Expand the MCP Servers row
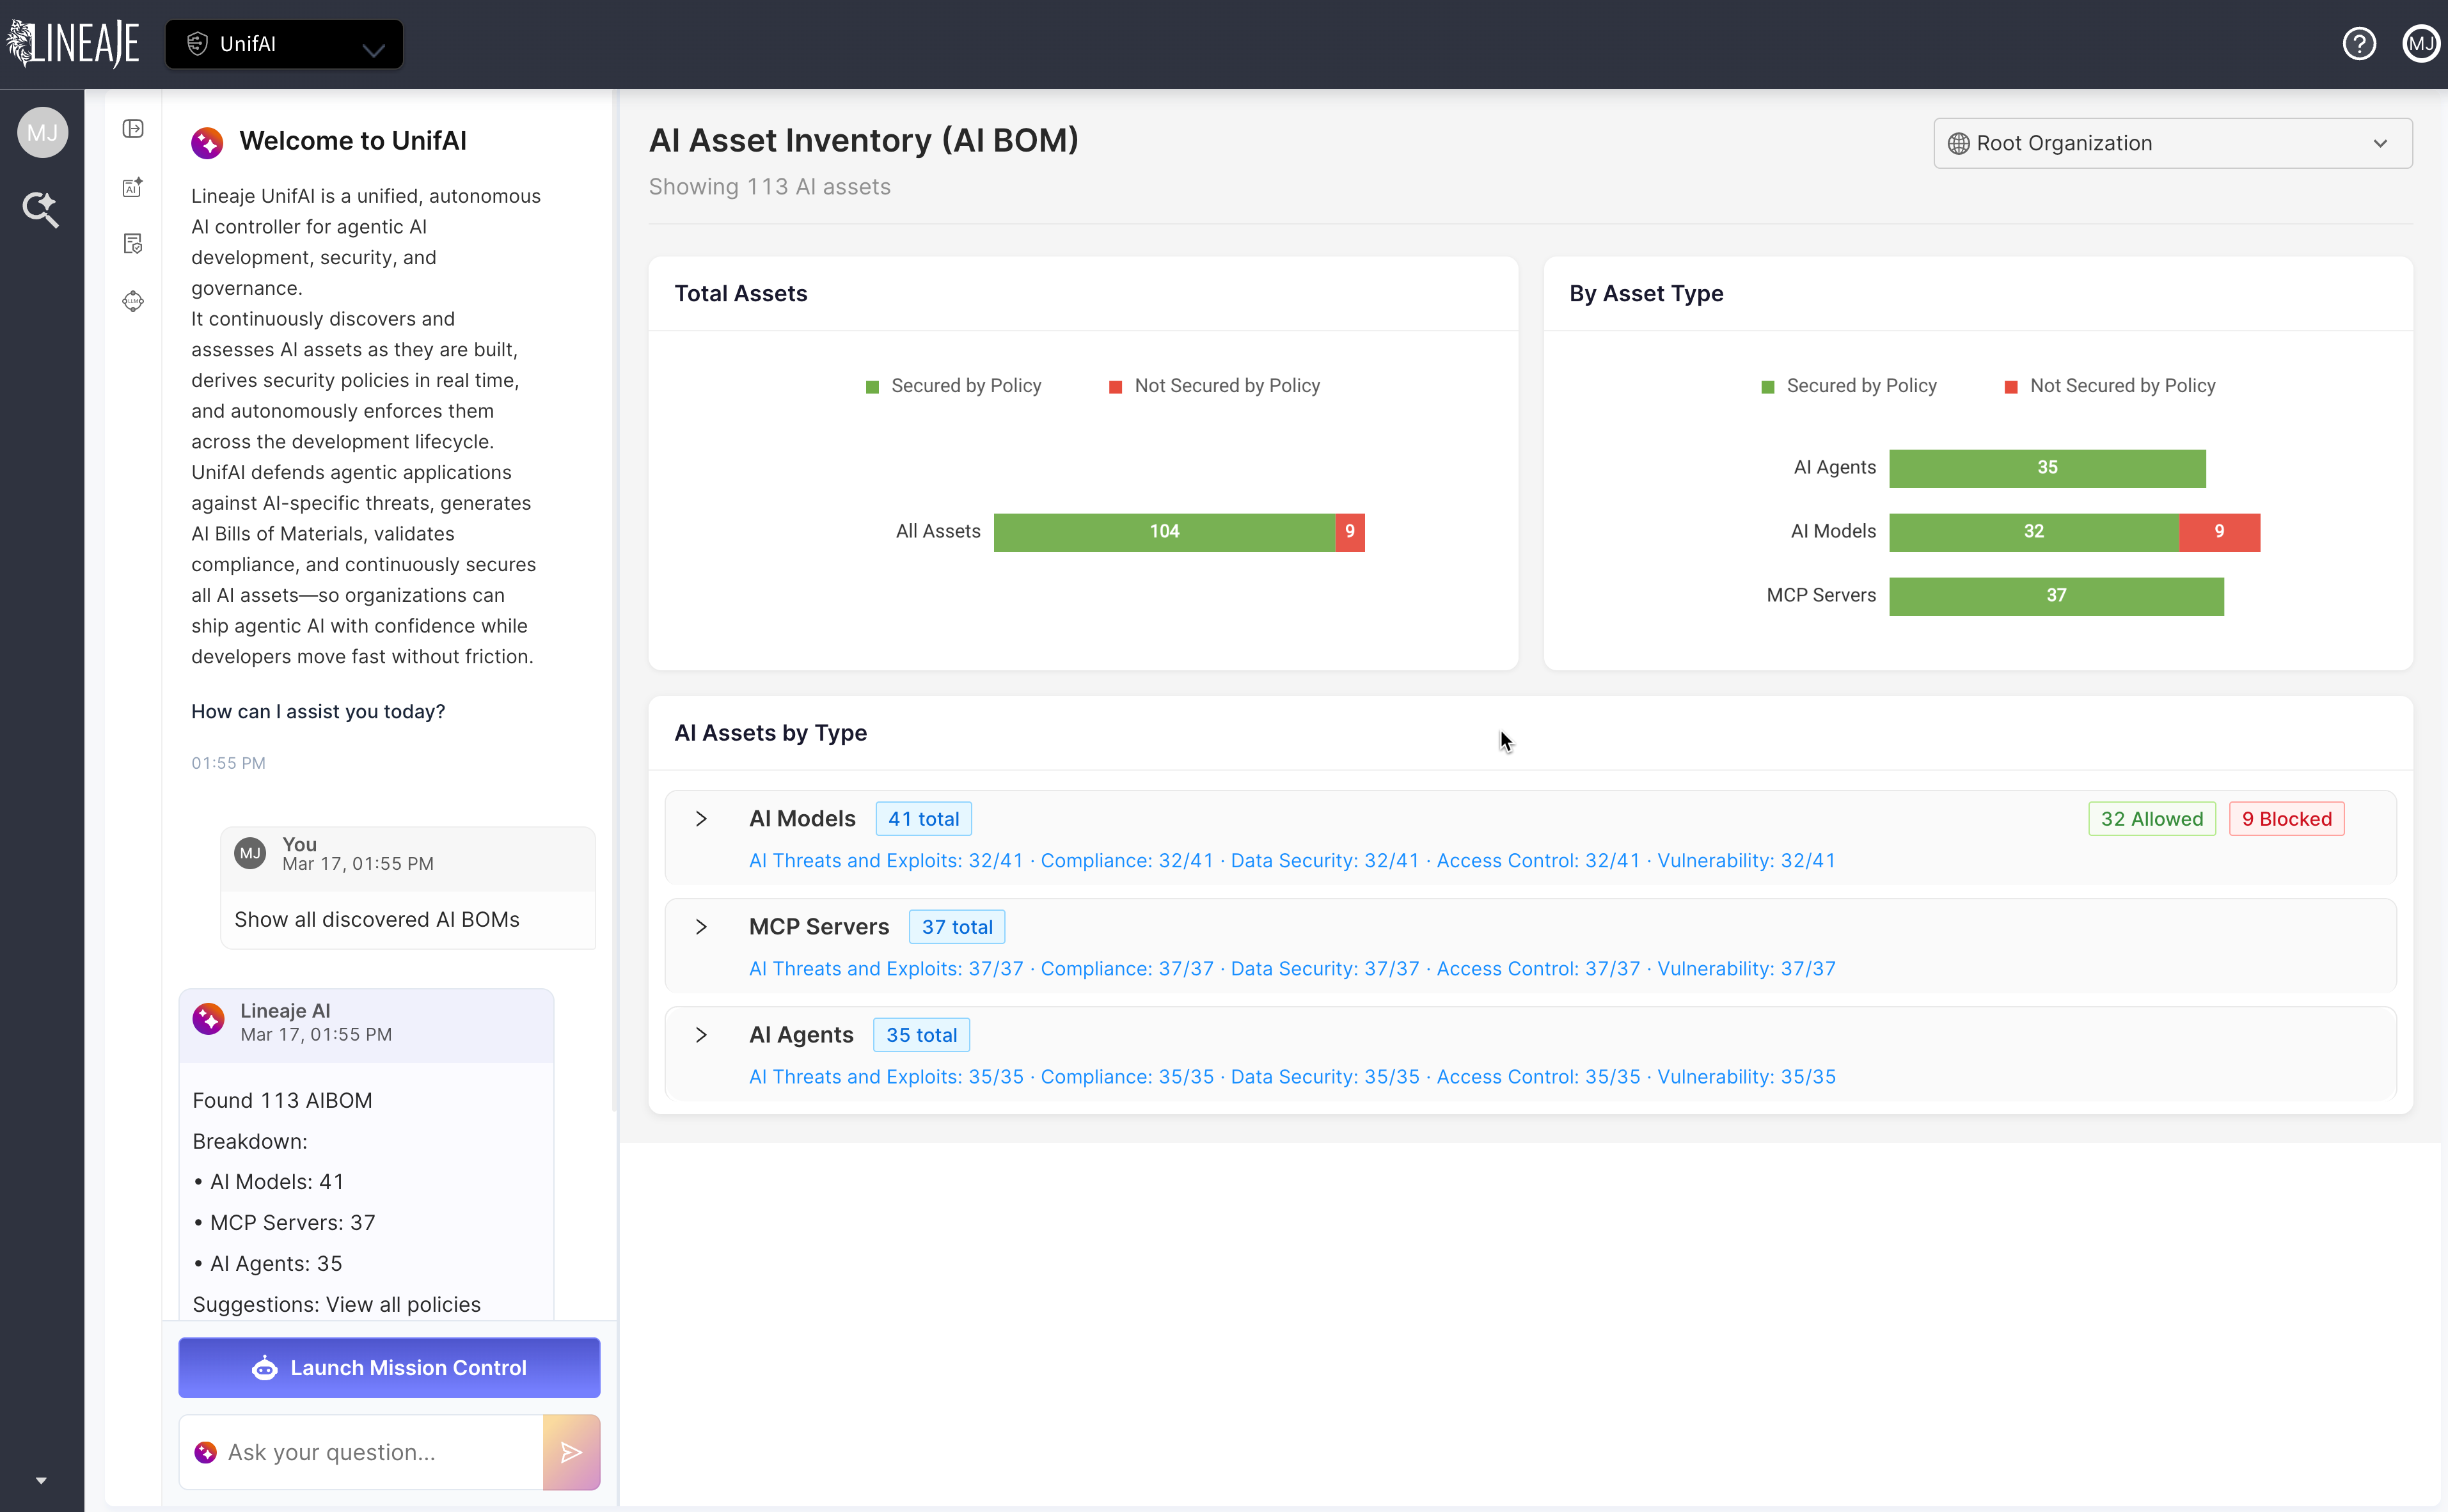Screen dimensions: 2448x1512 point(701,927)
